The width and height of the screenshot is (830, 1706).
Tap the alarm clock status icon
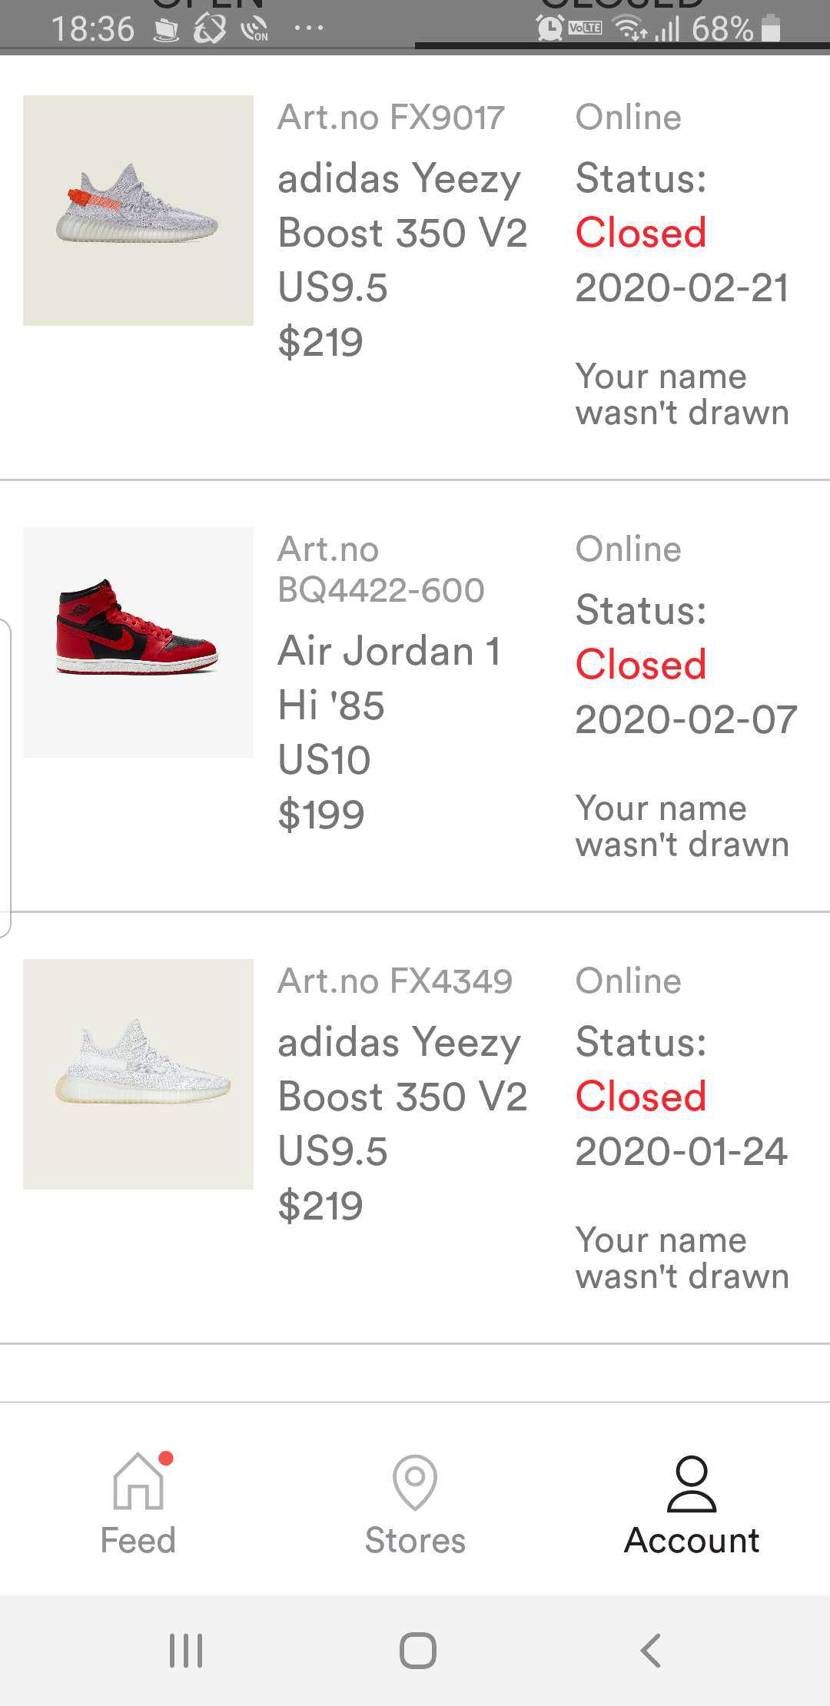click(549, 28)
